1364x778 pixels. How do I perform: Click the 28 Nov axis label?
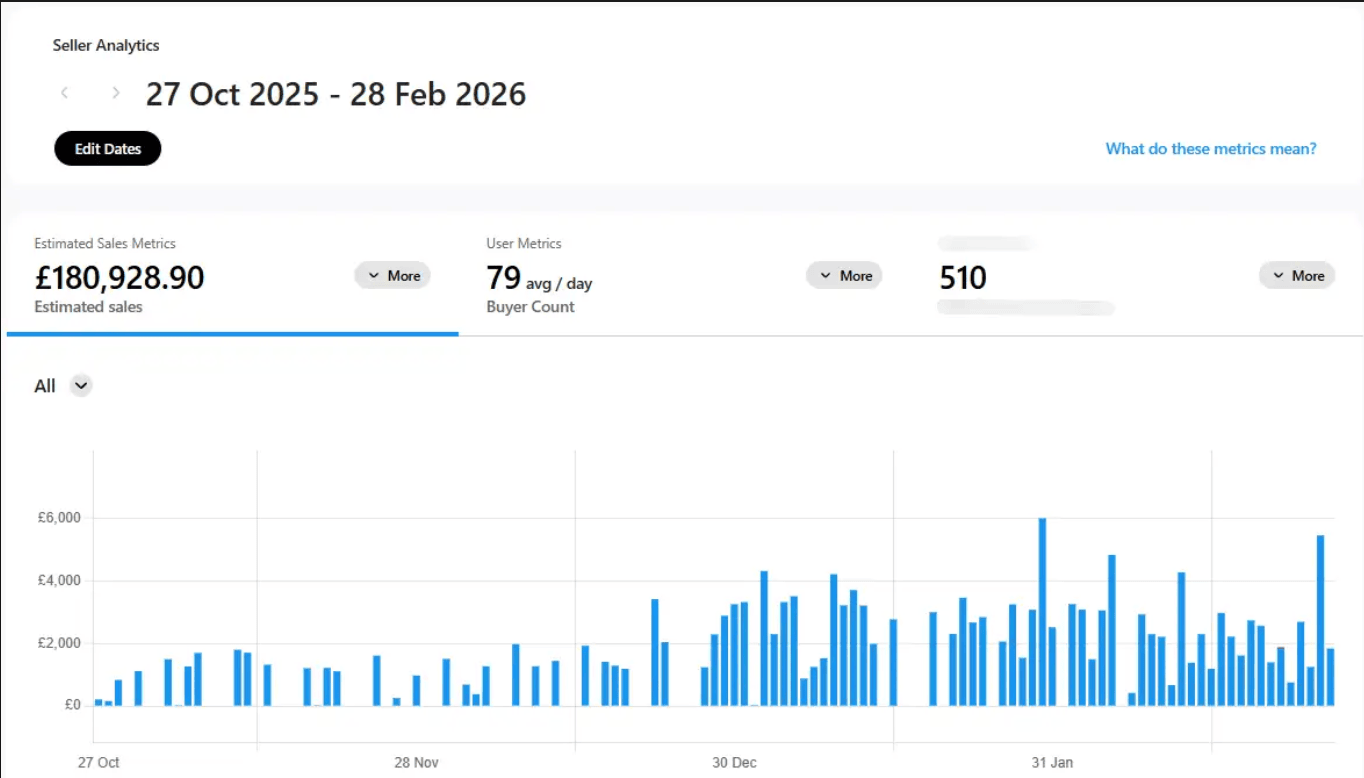coord(417,762)
